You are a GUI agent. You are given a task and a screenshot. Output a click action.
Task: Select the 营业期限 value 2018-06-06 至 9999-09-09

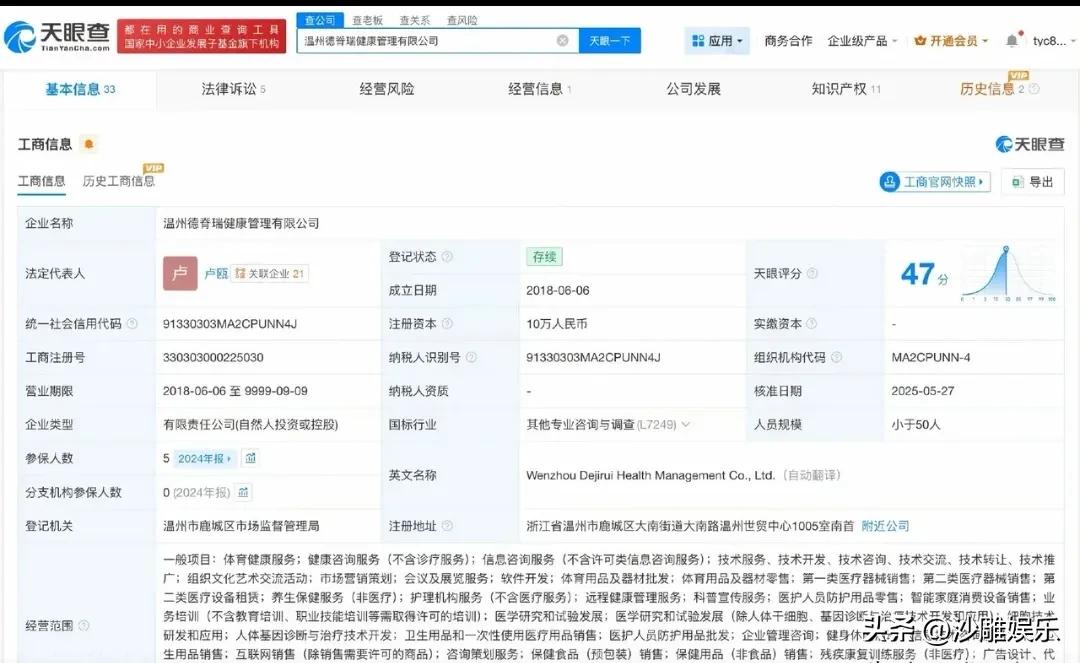click(236, 391)
